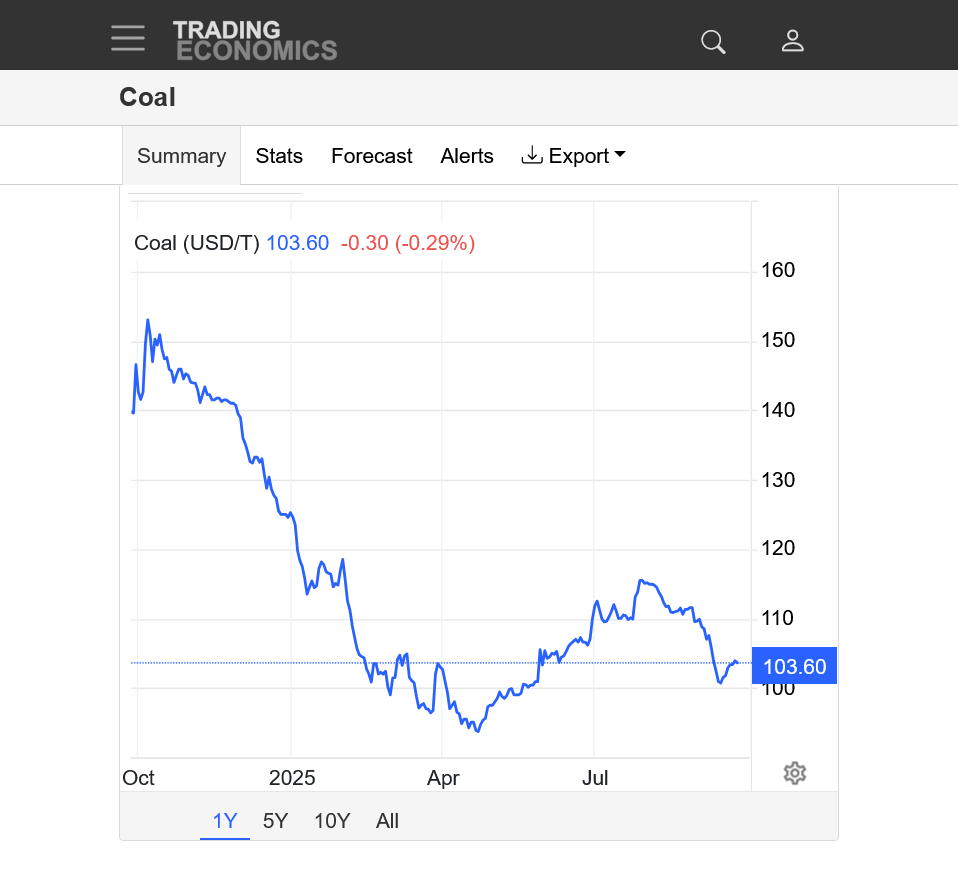Image resolution: width=958 pixels, height=891 pixels.
Task: Show All historical data range
Action: [387, 821]
